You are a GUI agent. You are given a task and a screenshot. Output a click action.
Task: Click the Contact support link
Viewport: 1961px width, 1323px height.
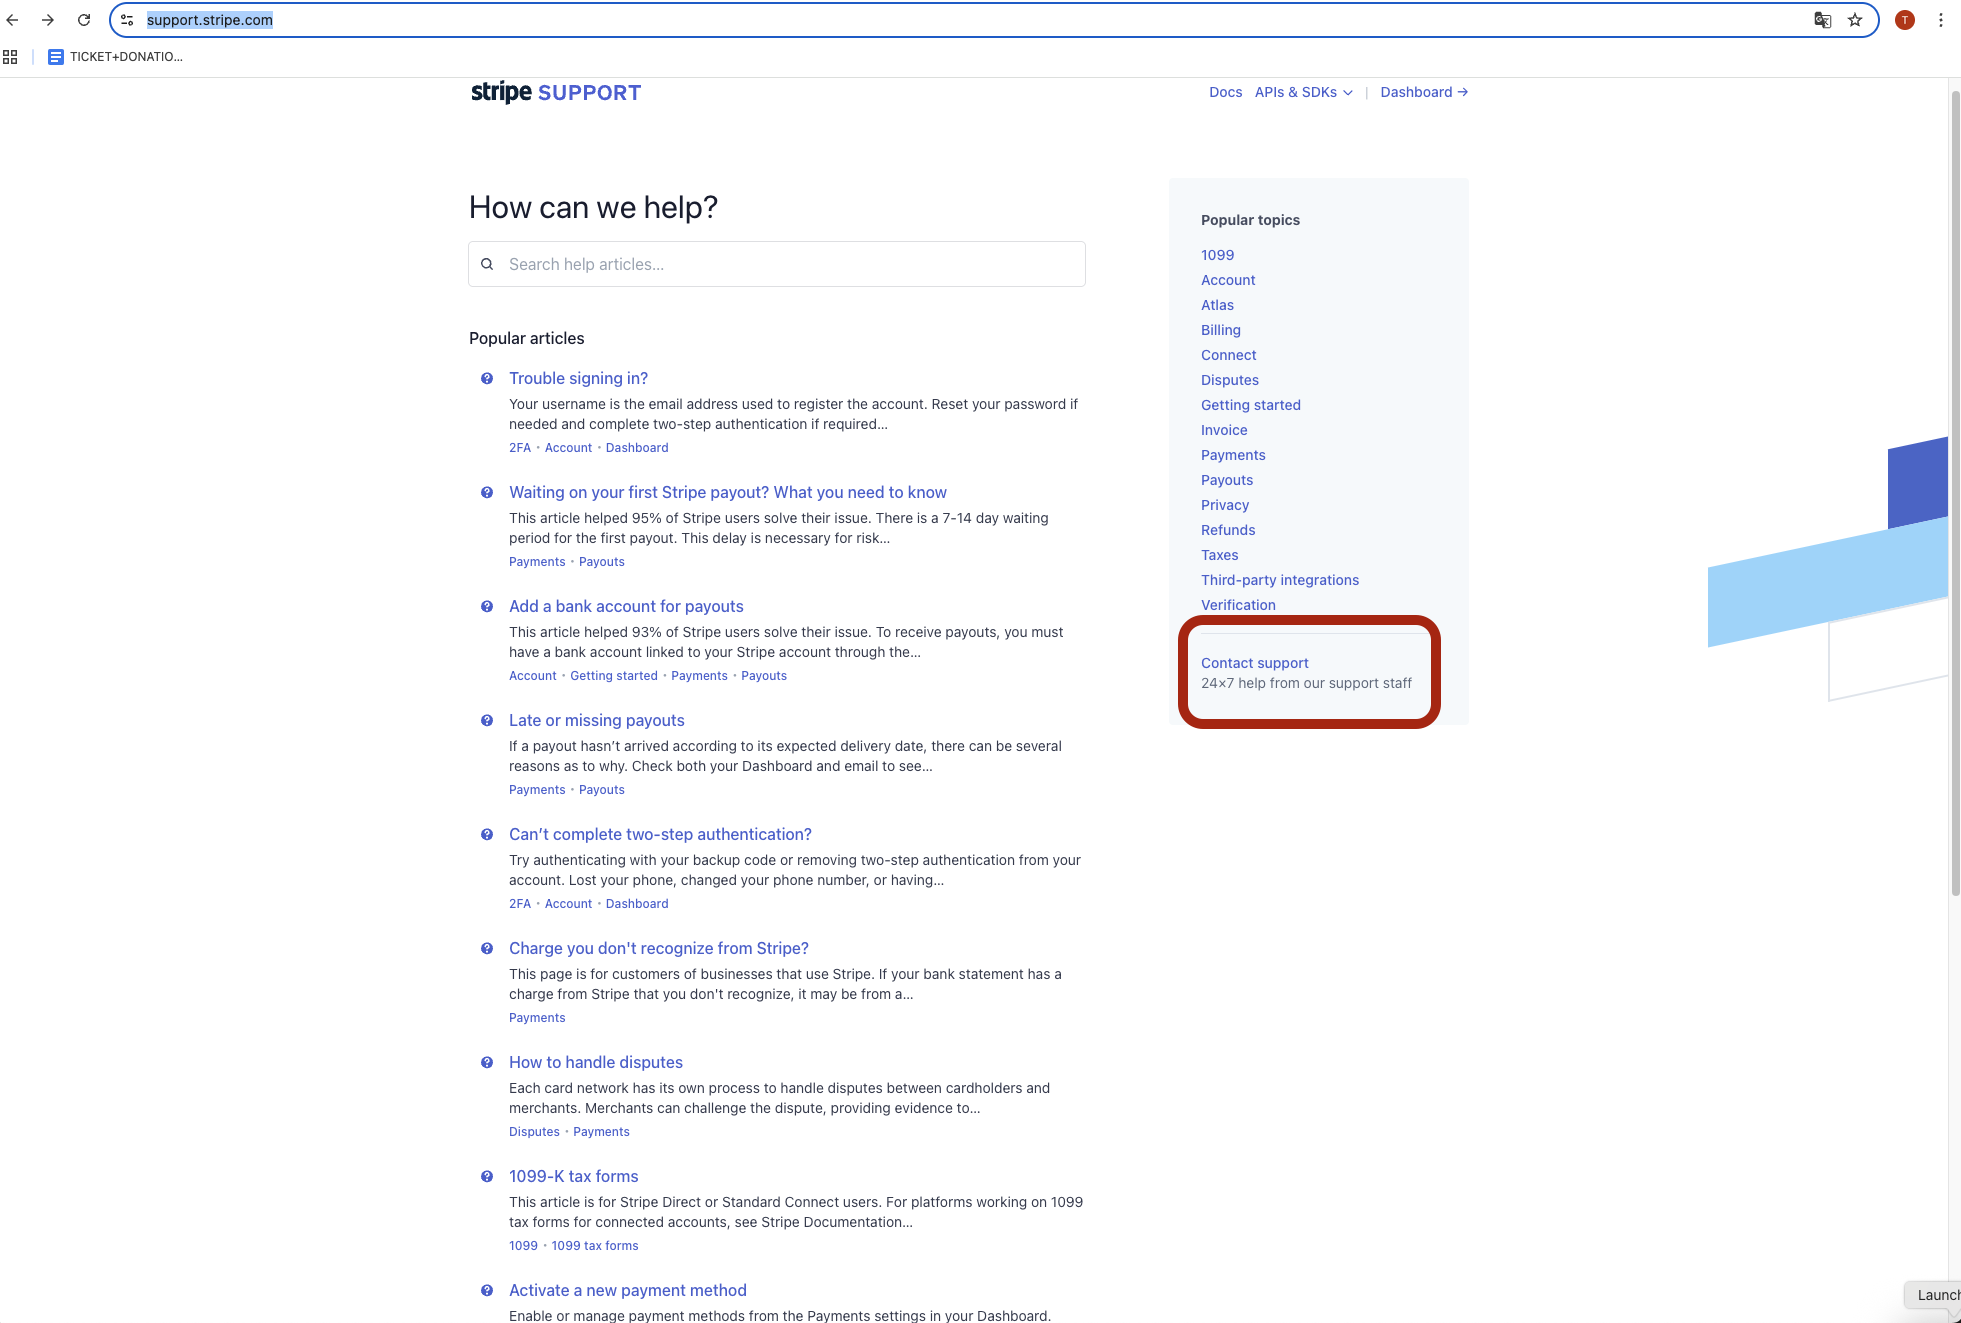coord(1254,663)
